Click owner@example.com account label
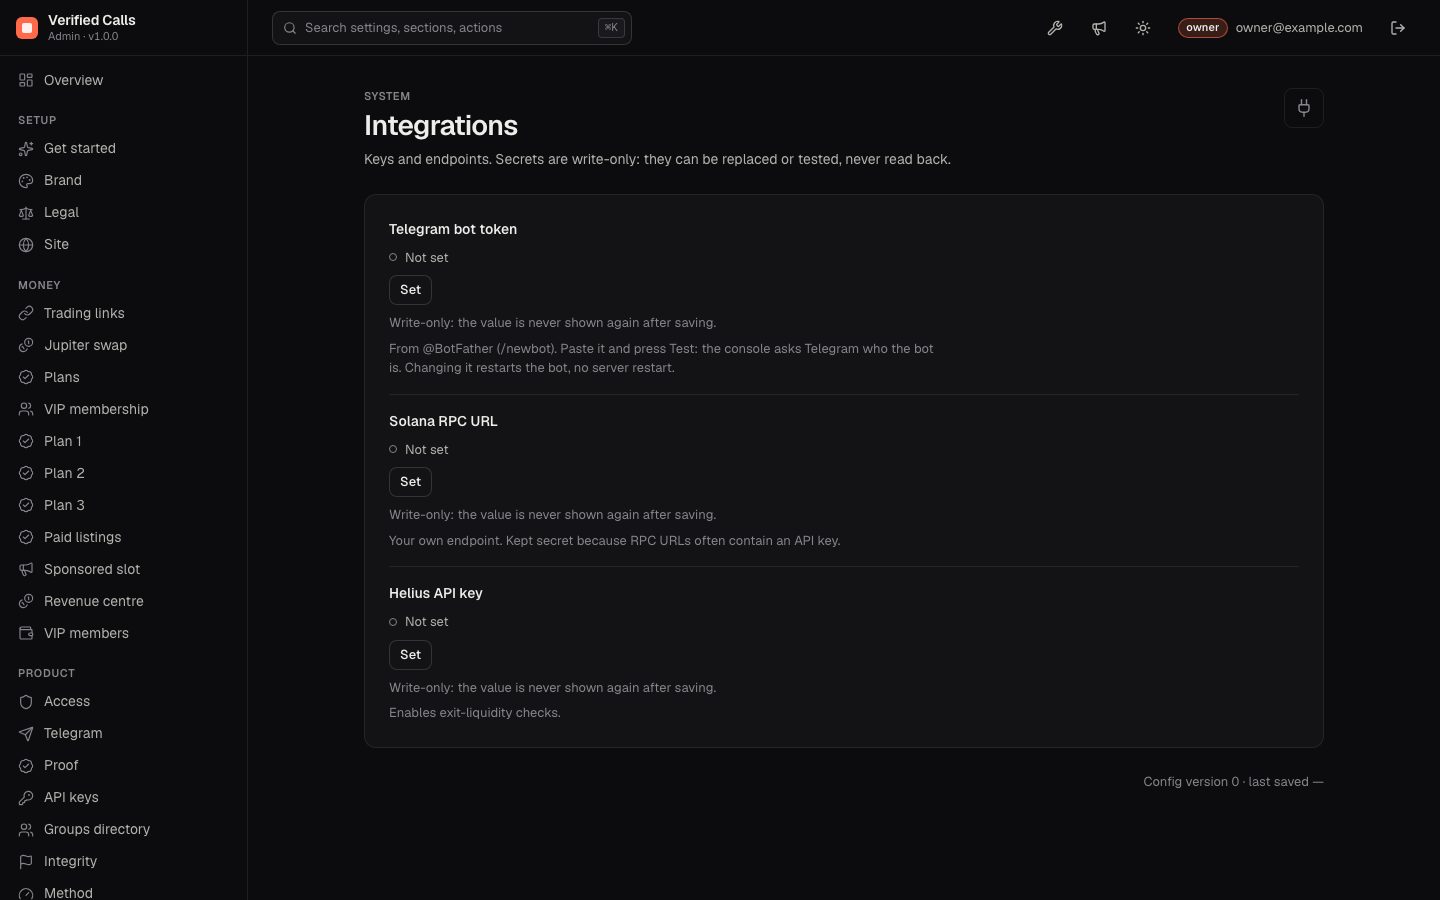Screen dimensions: 1440x900 [1299, 28]
